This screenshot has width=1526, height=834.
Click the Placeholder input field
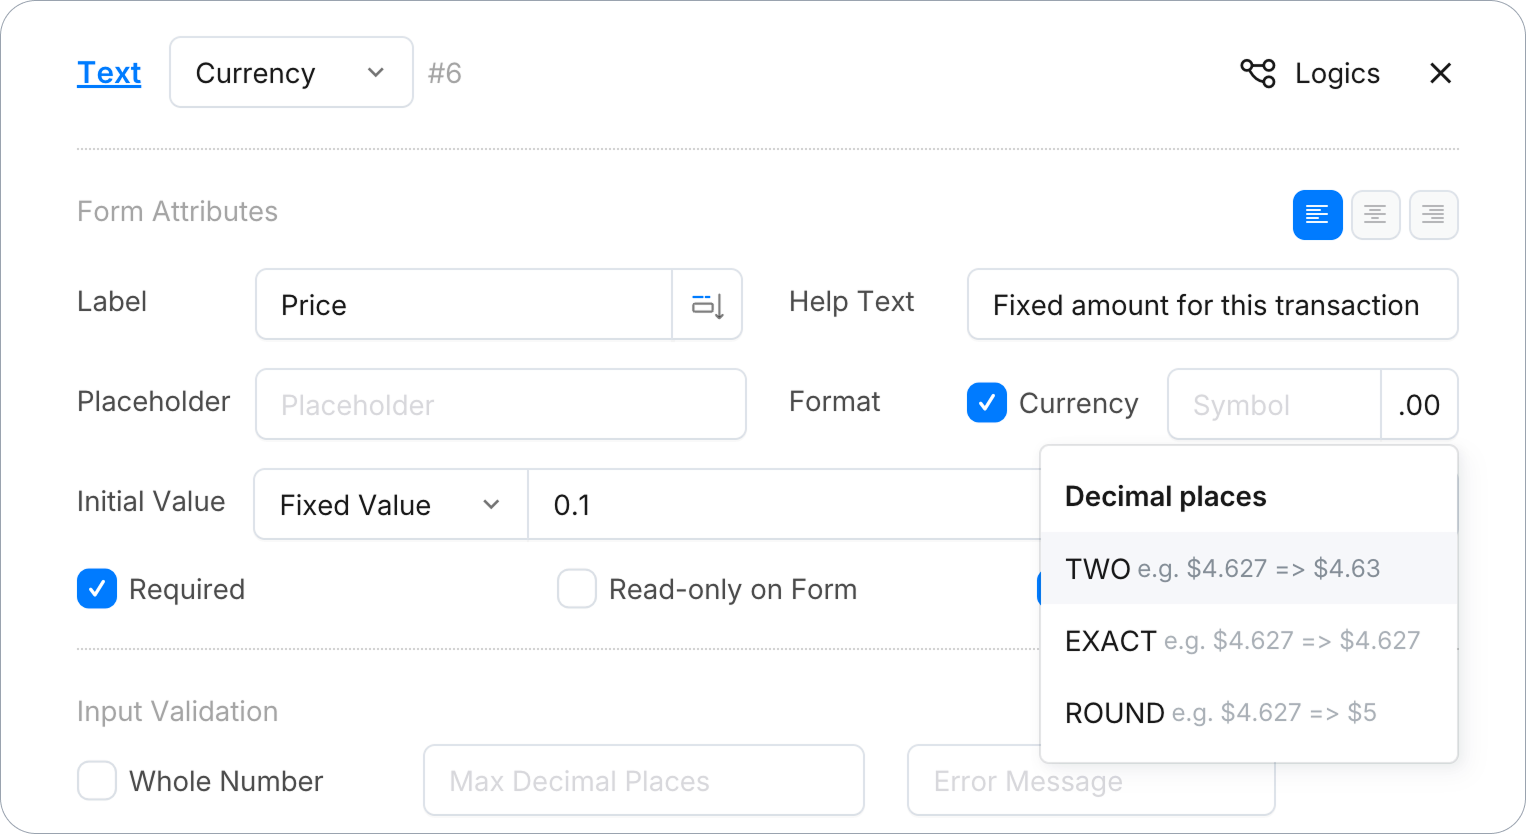click(501, 405)
